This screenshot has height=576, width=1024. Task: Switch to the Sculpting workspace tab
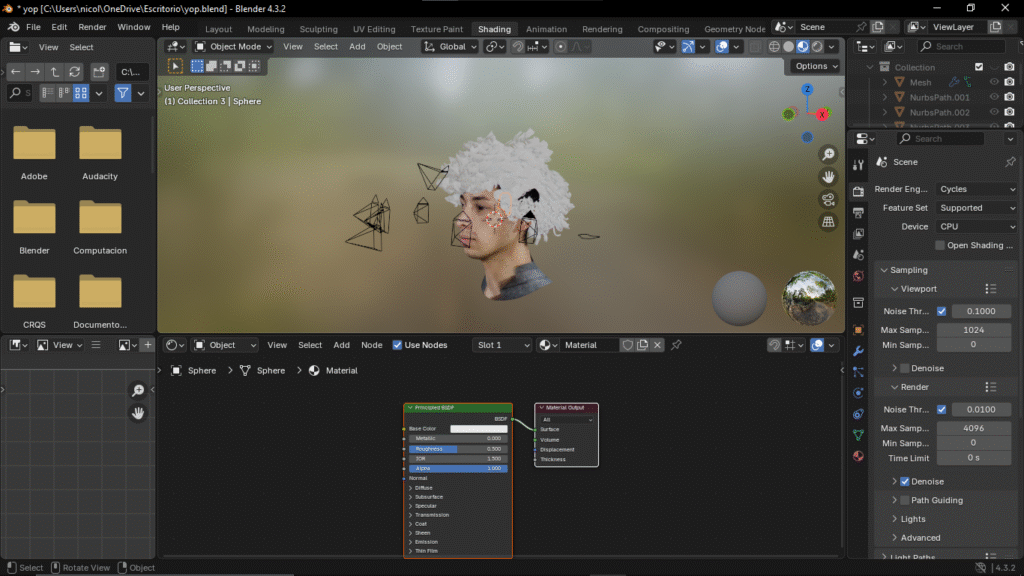coord(318,29)
